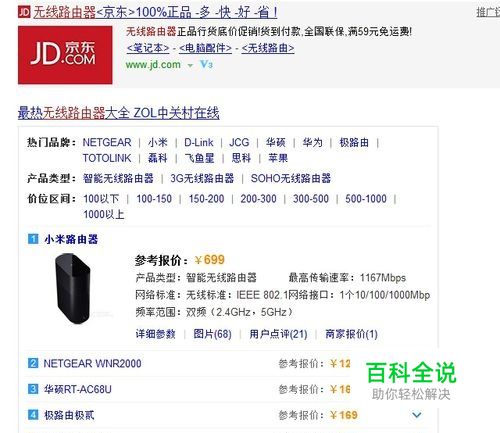Click the blue number 1 rank badge
This screenshot has width=500, height=433.
click(33, 239)
